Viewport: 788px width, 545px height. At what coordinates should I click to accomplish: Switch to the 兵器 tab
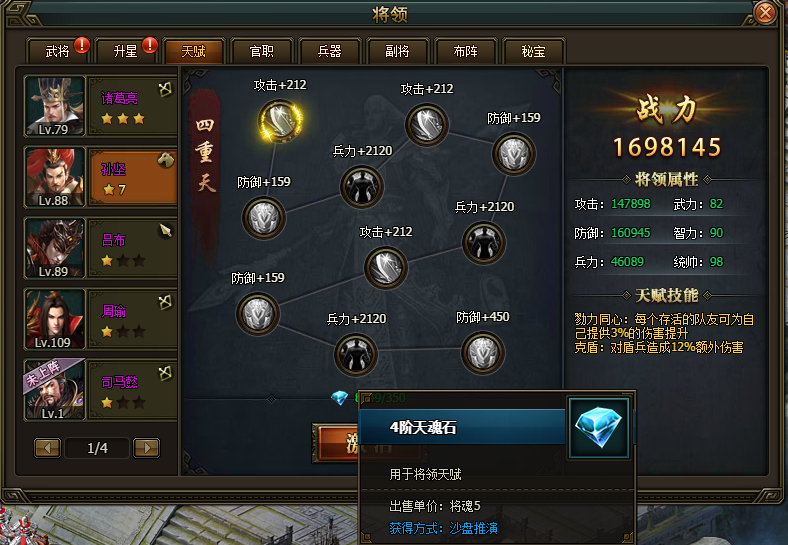[330, 51]
